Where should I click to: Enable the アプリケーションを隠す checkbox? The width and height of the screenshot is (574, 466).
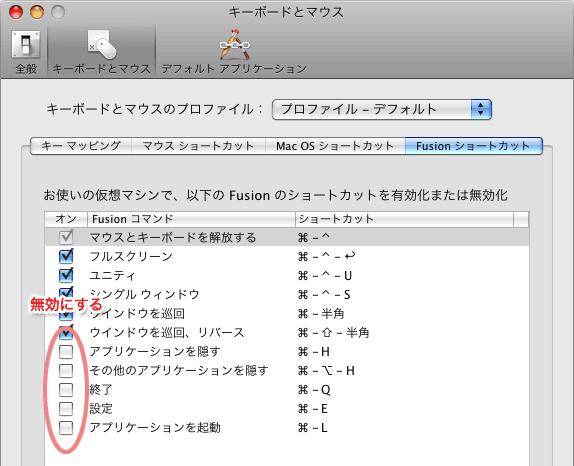point(66,352)
